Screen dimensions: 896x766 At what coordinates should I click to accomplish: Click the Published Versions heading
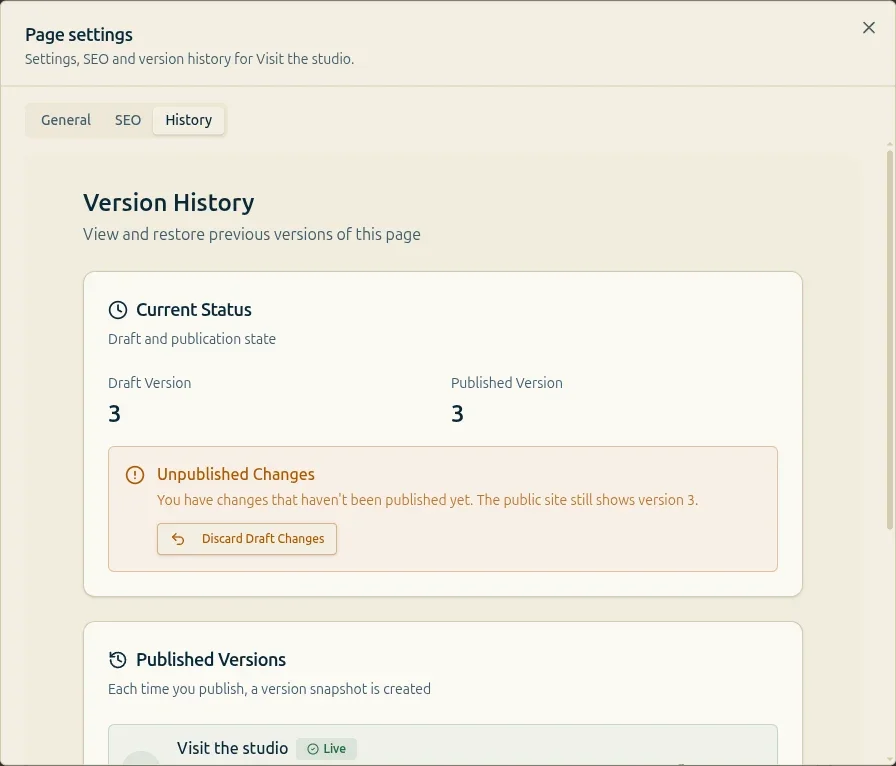tap(211, 660)
